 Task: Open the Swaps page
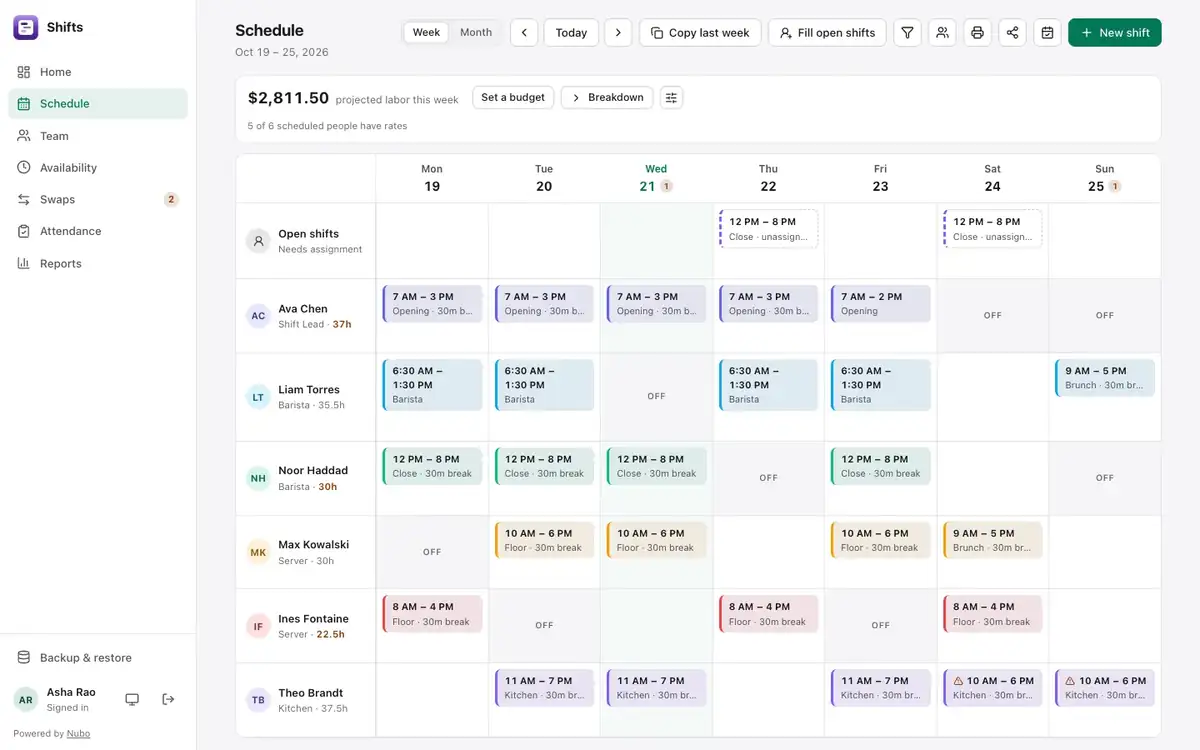(x=98, y=200)
